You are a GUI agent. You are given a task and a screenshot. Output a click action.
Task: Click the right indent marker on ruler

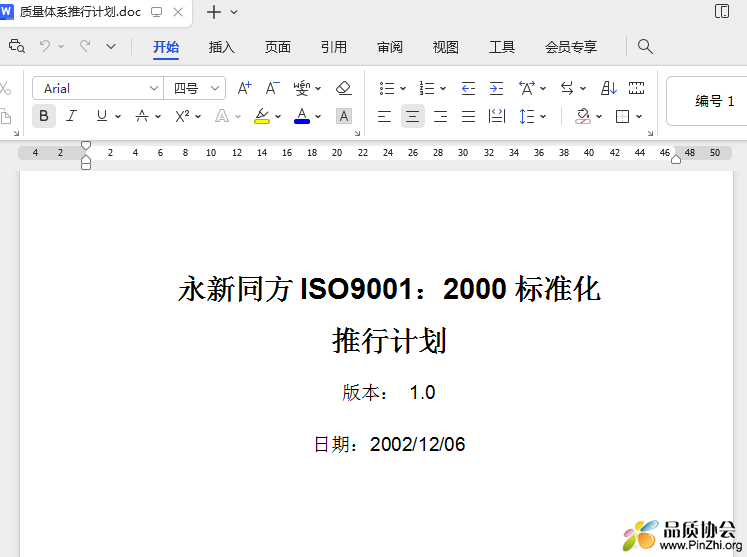coord(676,160)
